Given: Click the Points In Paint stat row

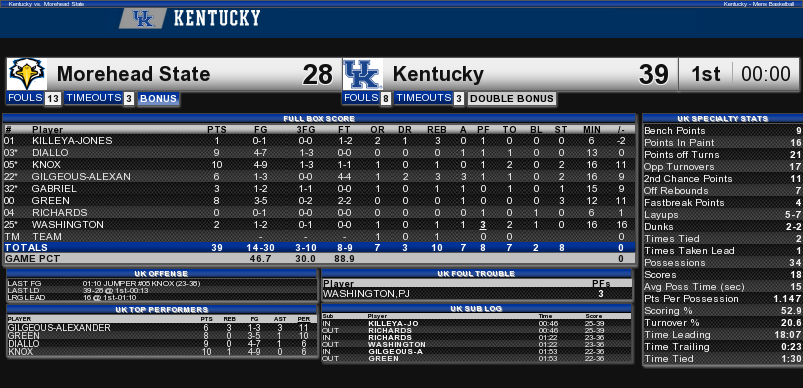Looking at the screenshot, I should pyautogui.click(x=722, y=143).
